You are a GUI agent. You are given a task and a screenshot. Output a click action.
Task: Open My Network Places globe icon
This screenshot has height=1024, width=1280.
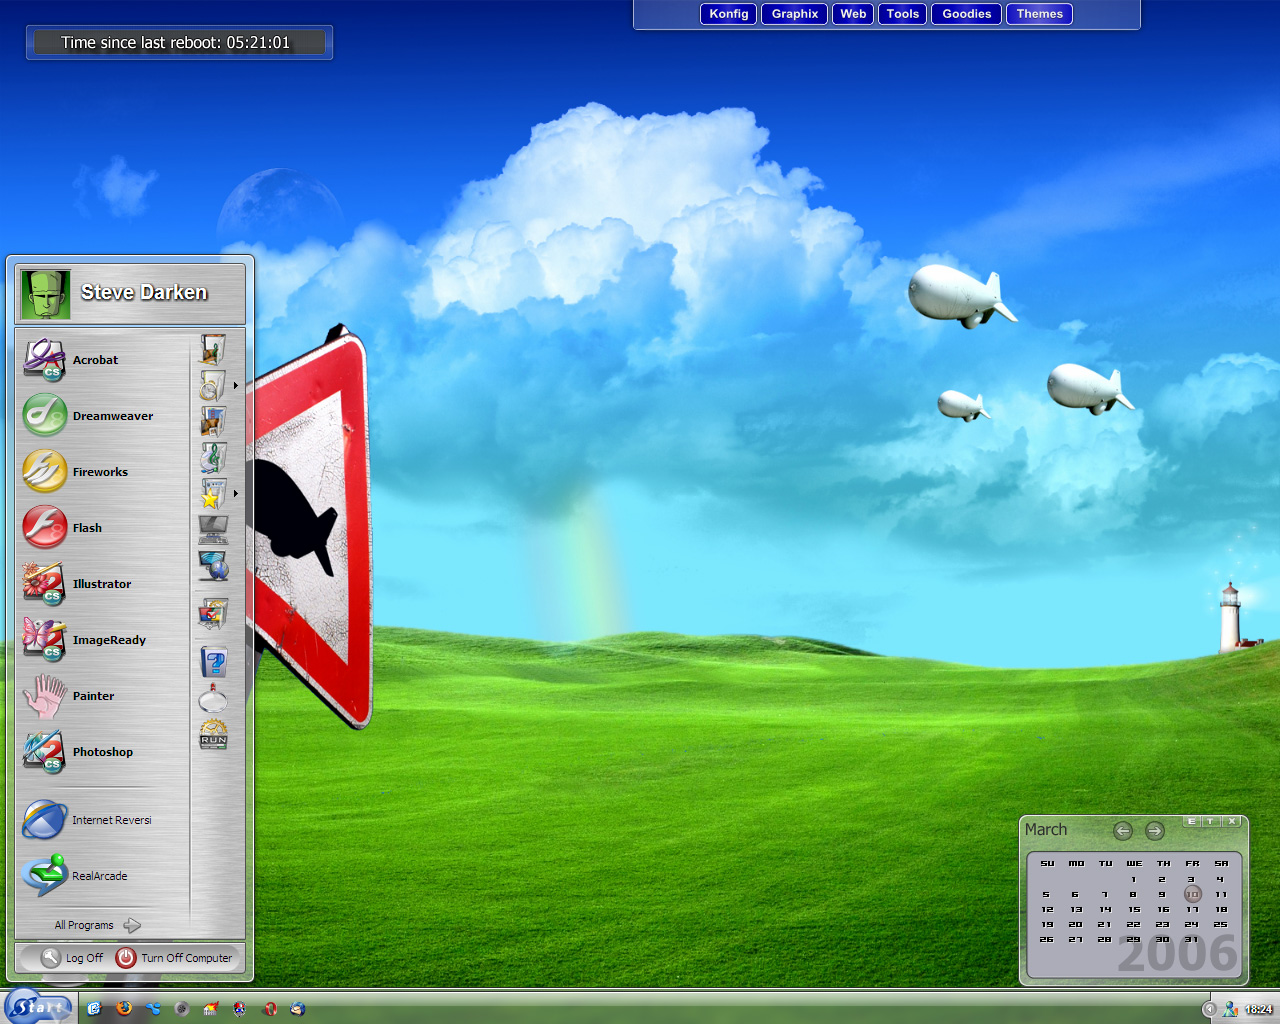[213, 565]
